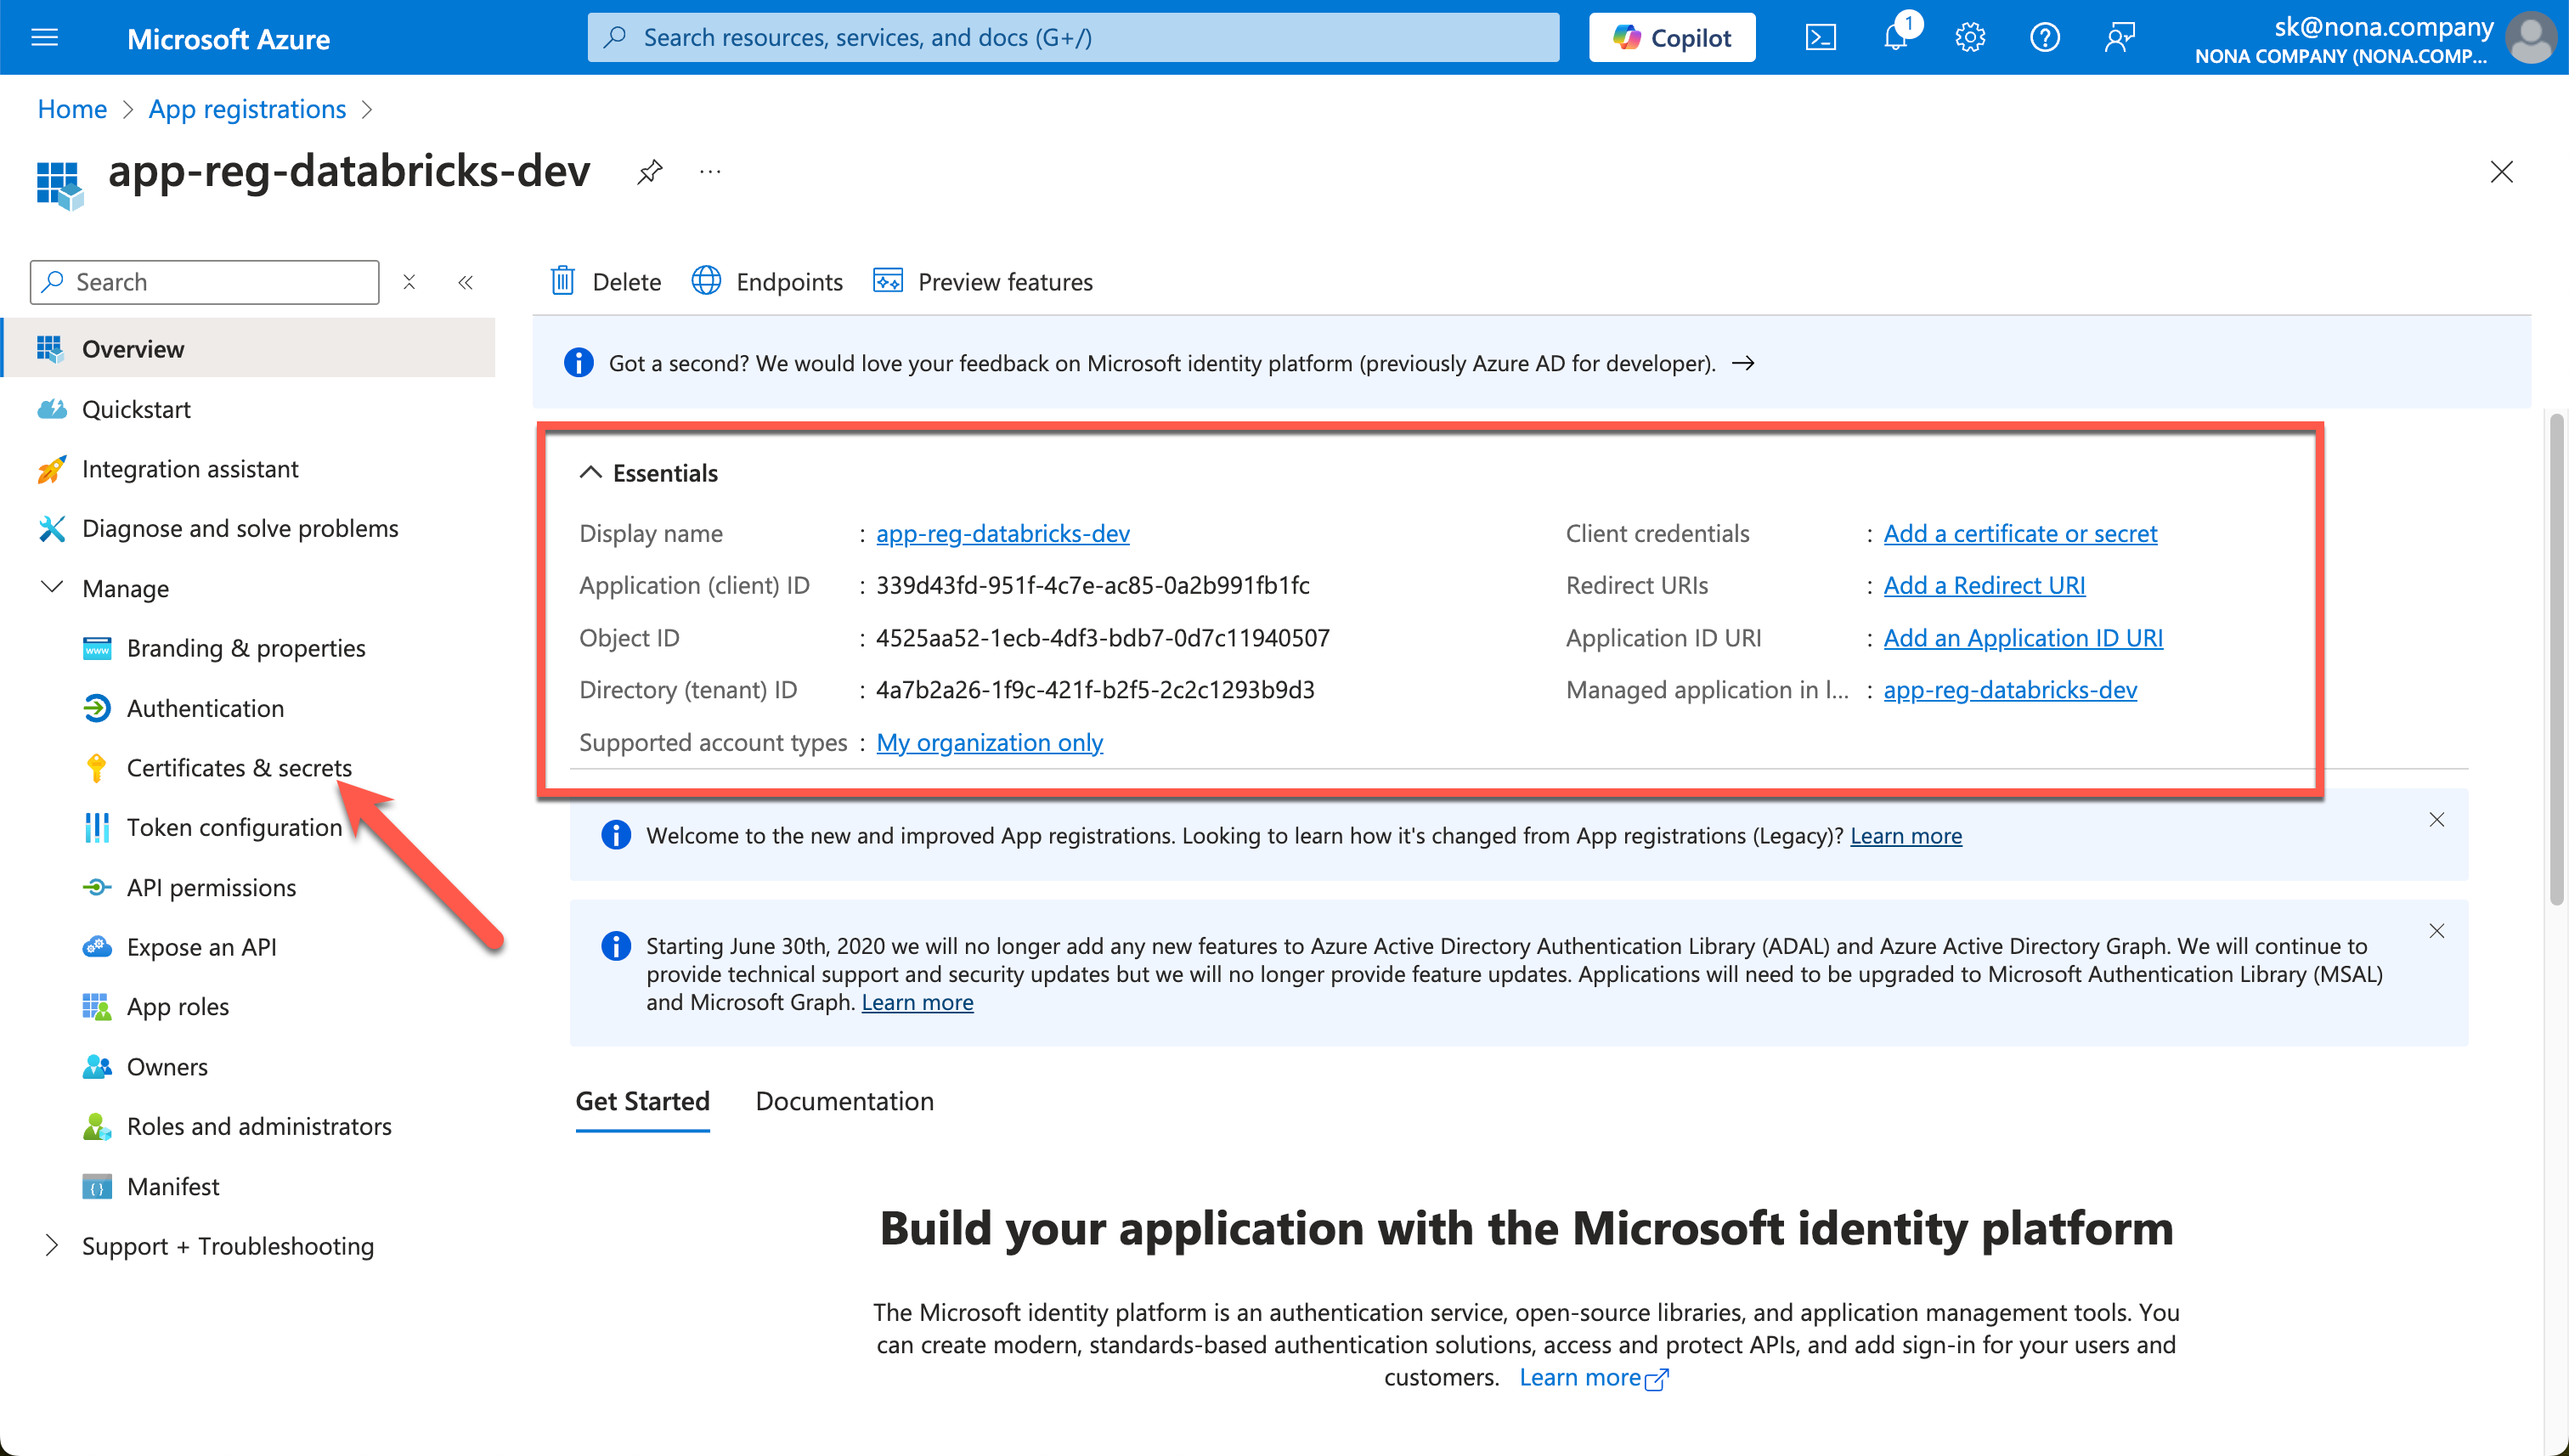Collapse the Manage menu group
Image resolution: width=2569 pixels, height=1456 pixels.
[52, 587]
